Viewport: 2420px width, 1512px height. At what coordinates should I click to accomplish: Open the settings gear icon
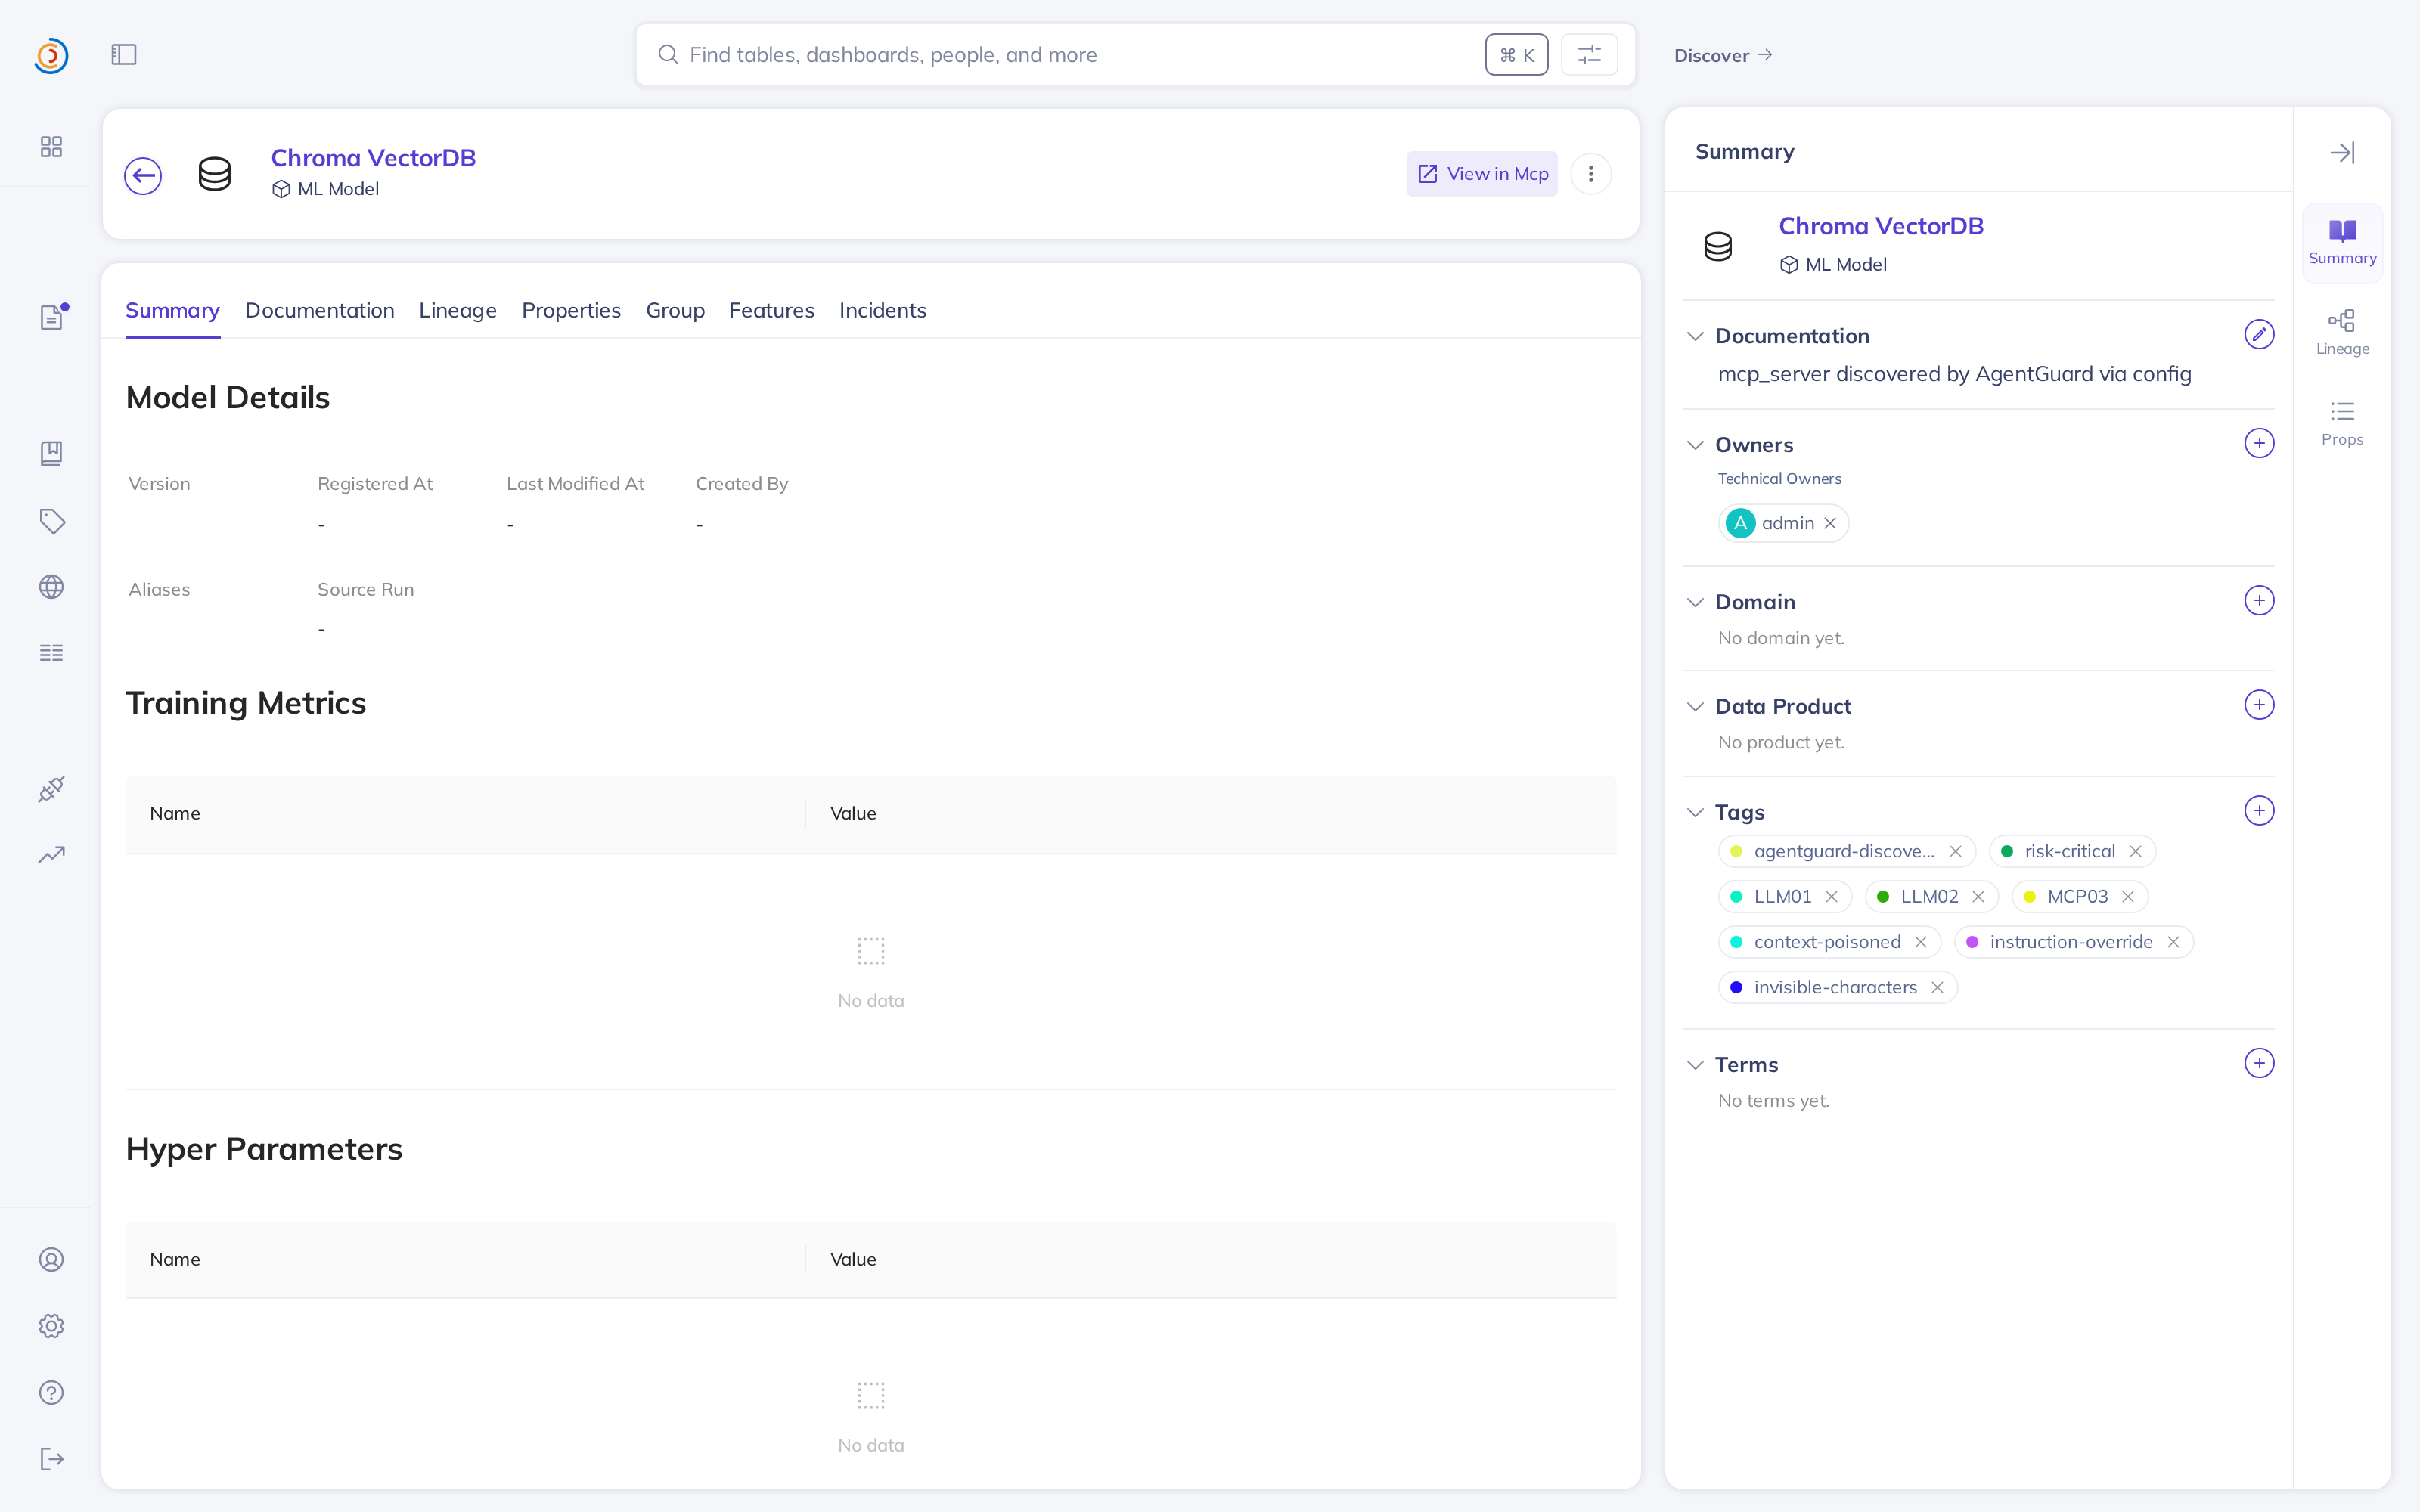tap(51, 1326)
